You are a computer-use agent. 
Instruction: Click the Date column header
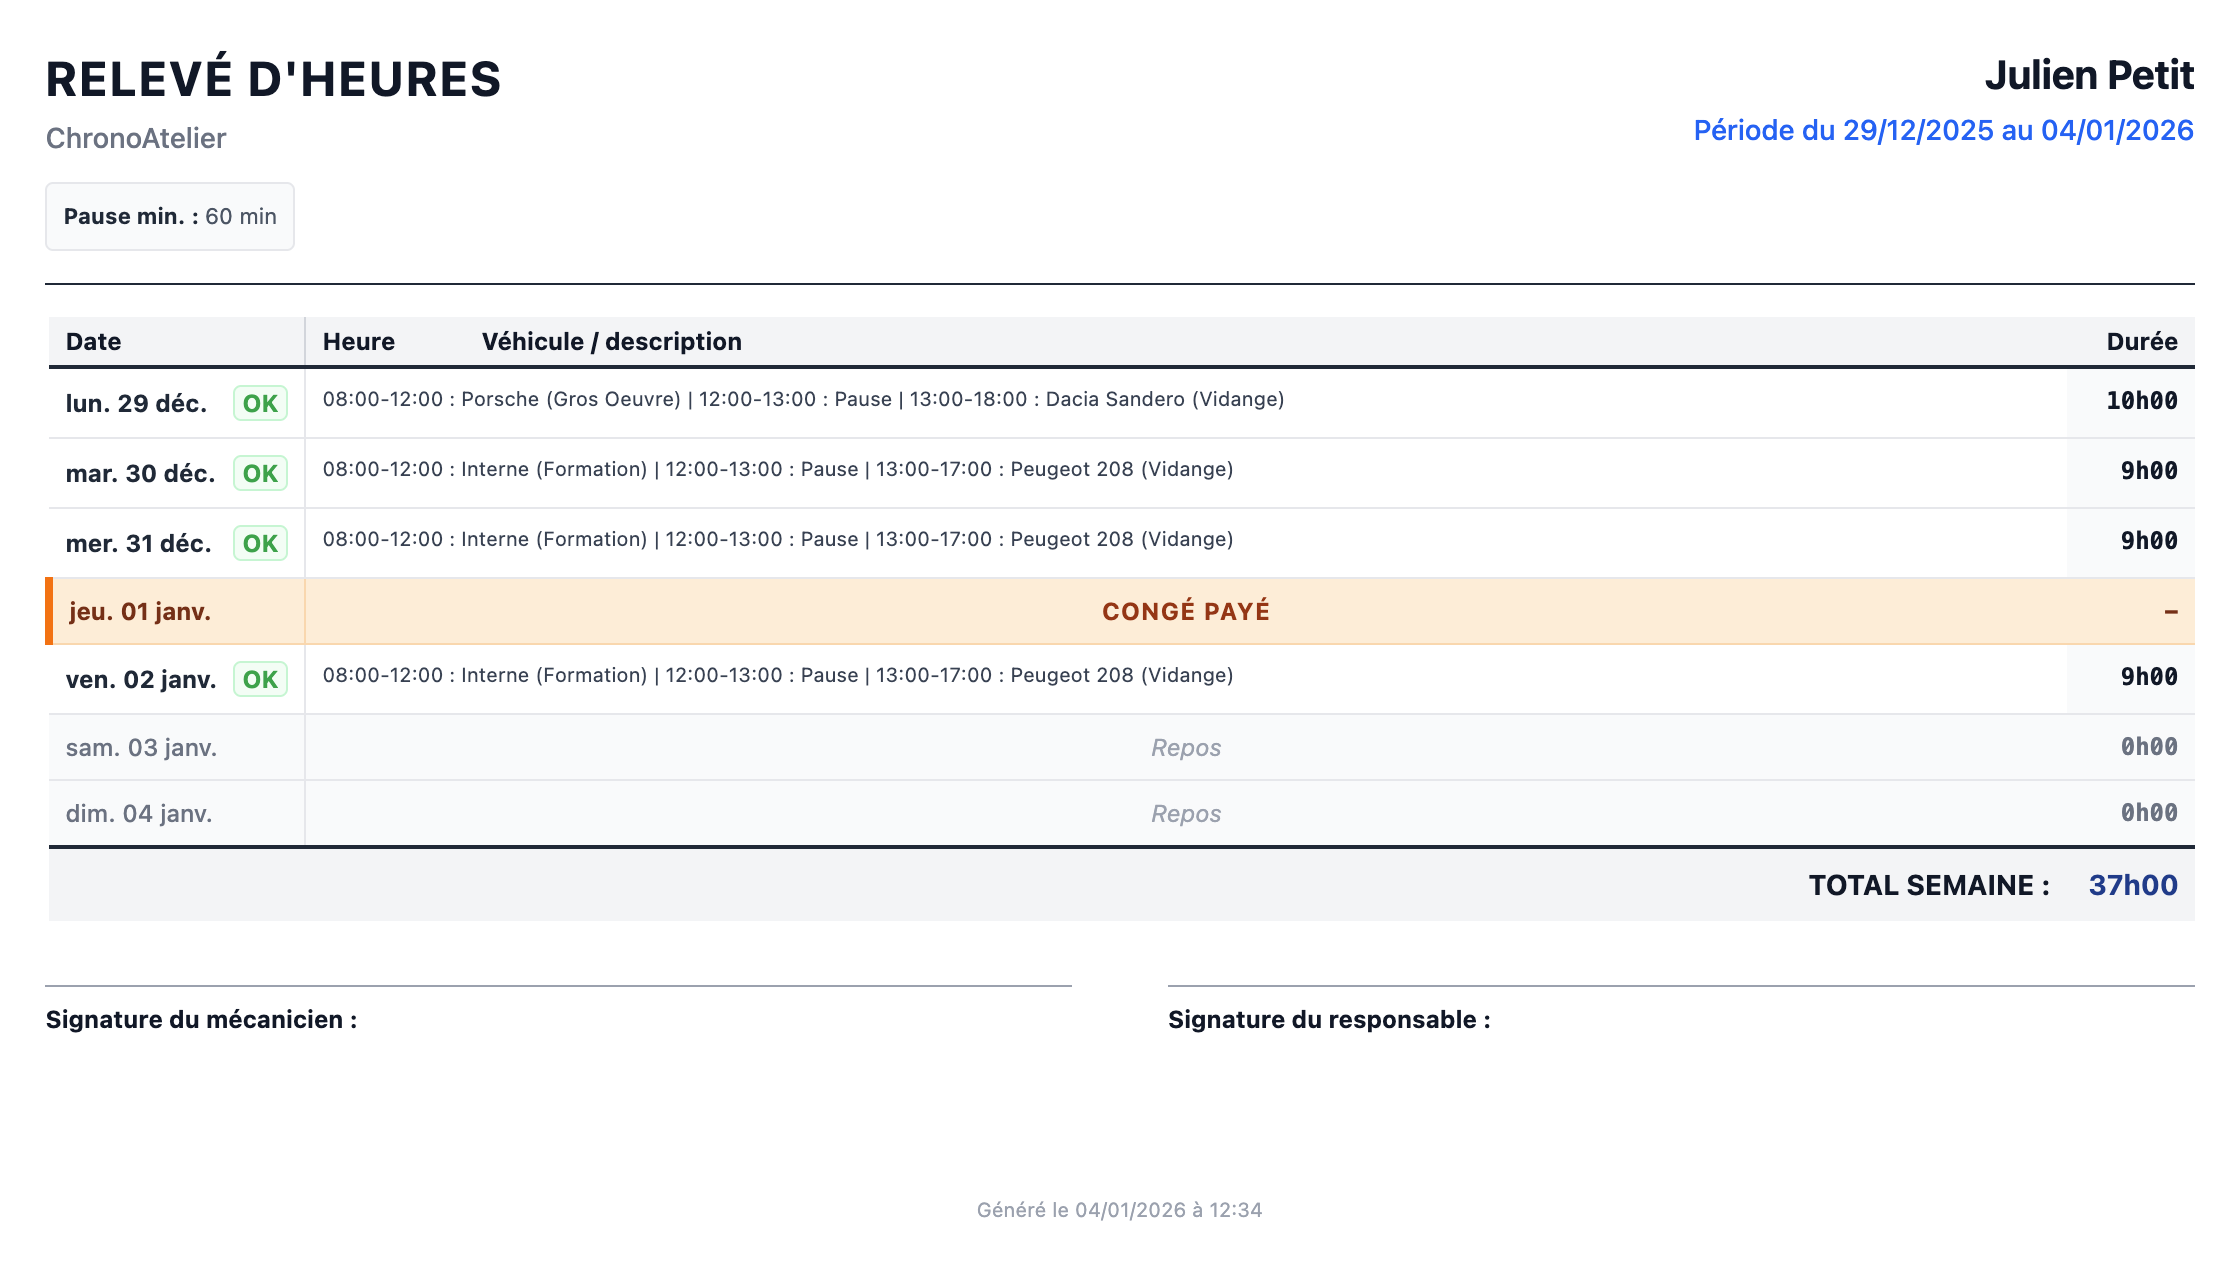click(93, 341)
